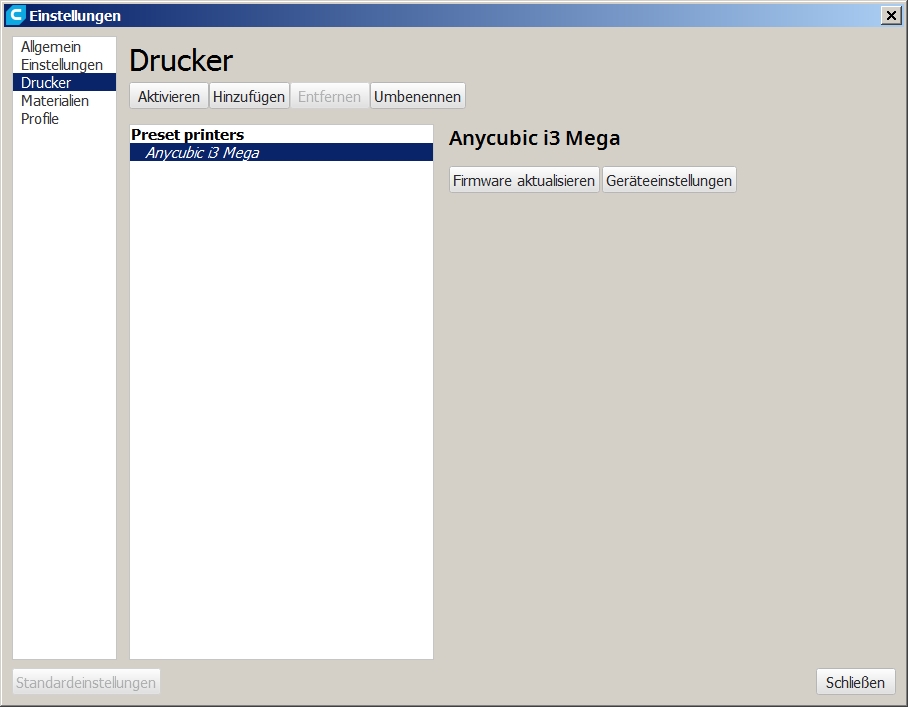
Task: Click the greyed-out Entfernen button
Action: (x=329, y=97)
